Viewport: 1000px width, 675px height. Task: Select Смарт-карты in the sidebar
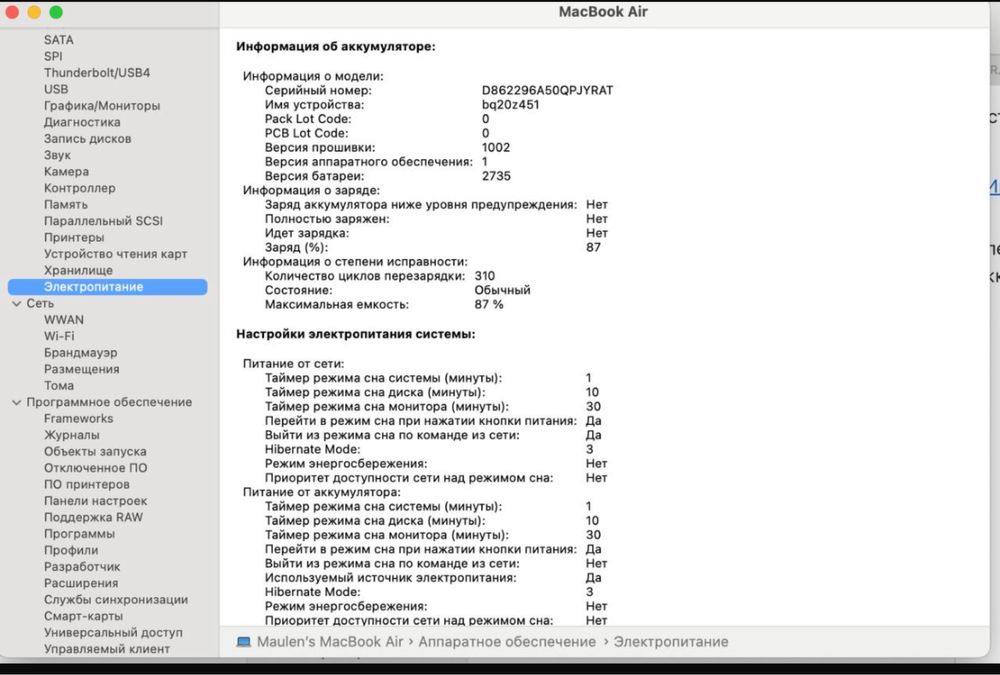click(x=84, y=616)
